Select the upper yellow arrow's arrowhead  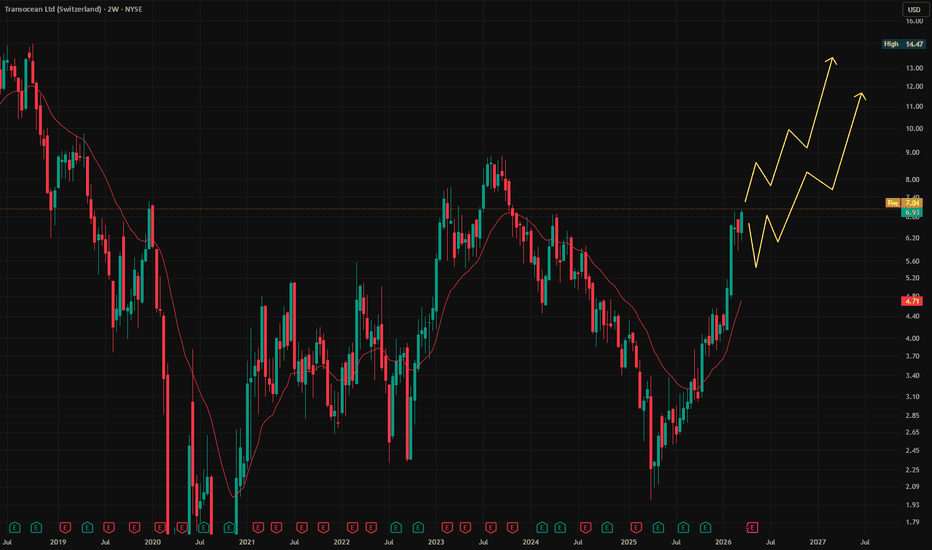coord(832,60)
